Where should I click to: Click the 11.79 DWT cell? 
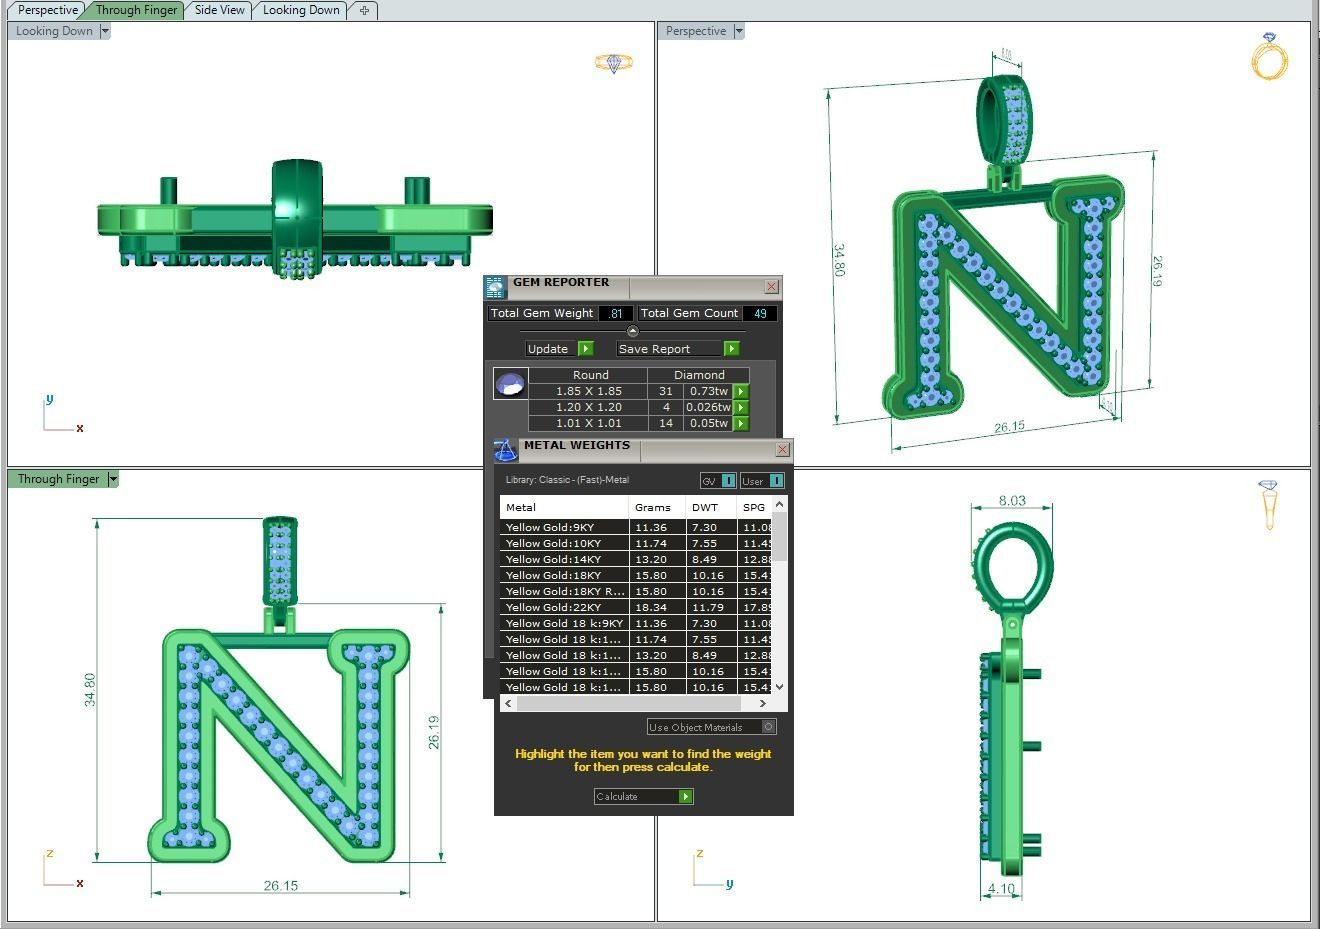coord(710,607)
